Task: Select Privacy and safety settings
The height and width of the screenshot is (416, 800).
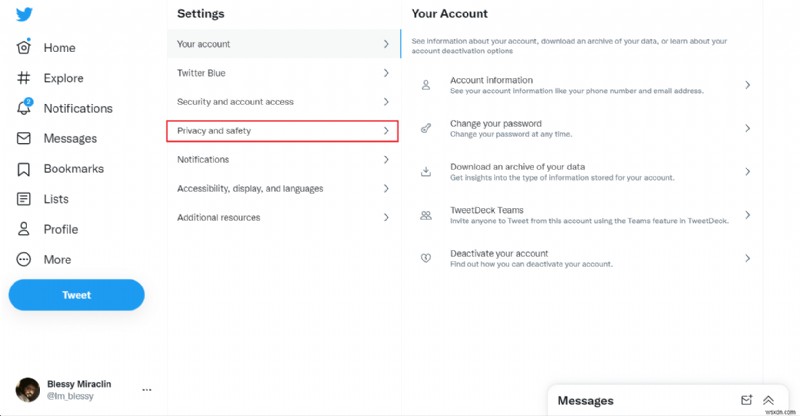Action: 282,131
